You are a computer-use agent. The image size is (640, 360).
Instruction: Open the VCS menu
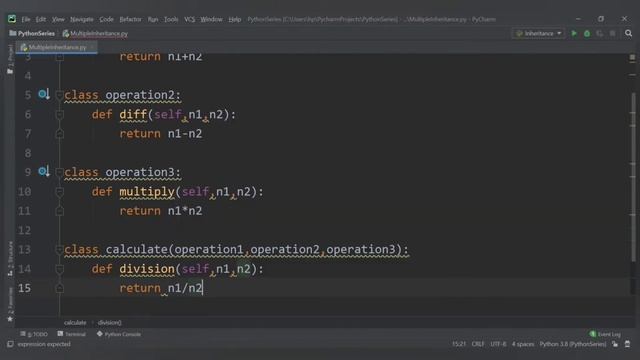tap(189, 19)
